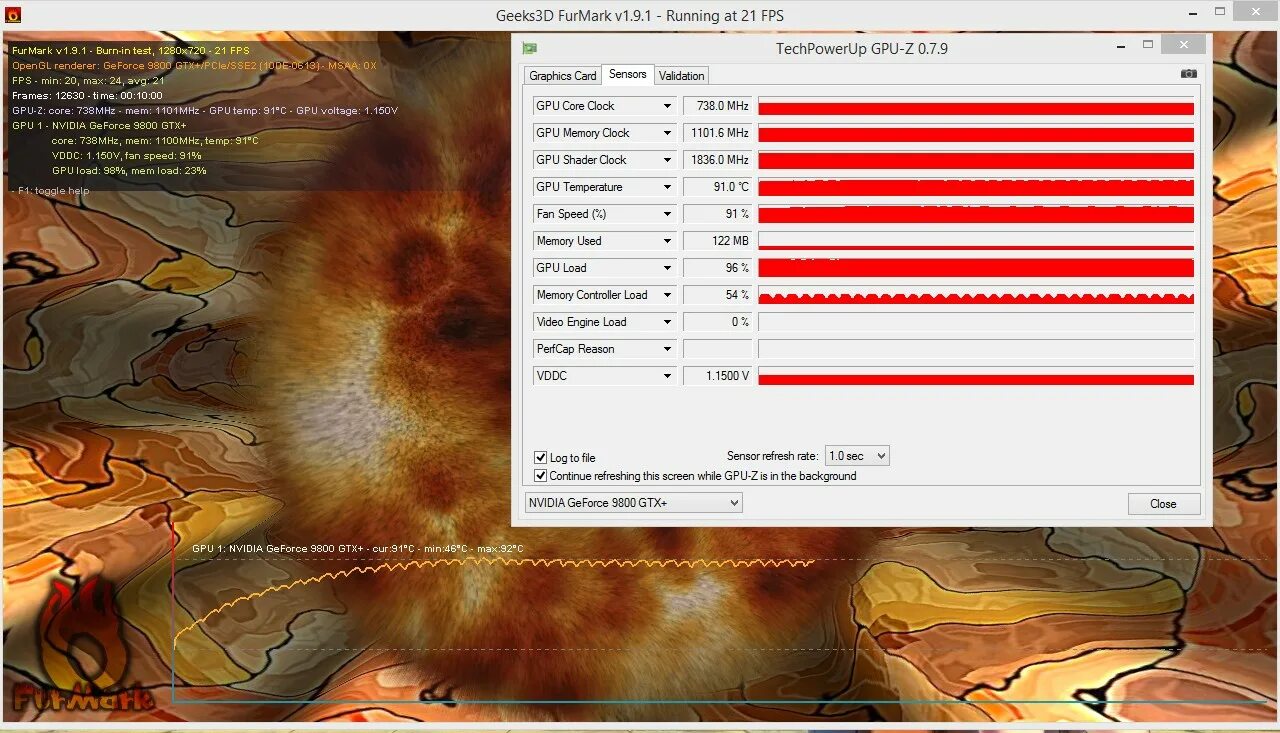Minimize the FurMark window
Screen dimensions: 1280x733
tap(1191, 14)
